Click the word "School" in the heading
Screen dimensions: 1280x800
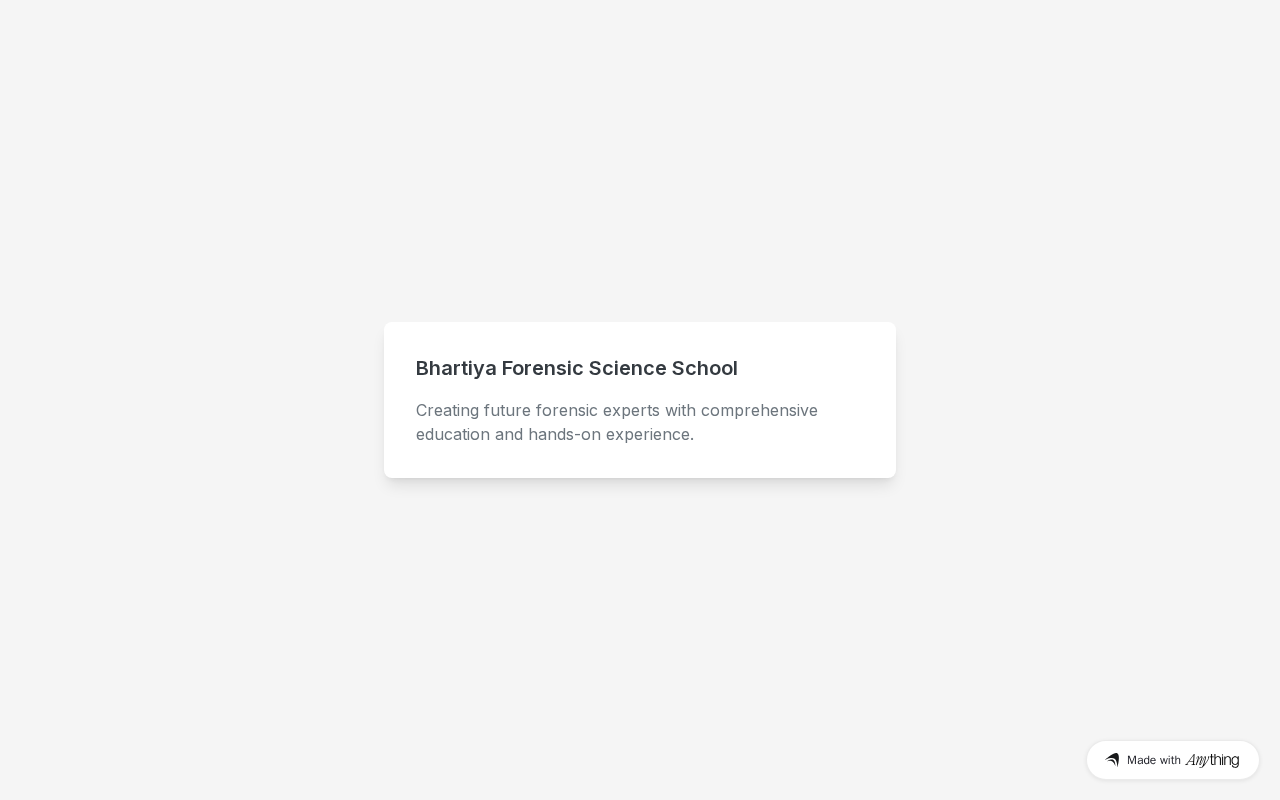705,368
